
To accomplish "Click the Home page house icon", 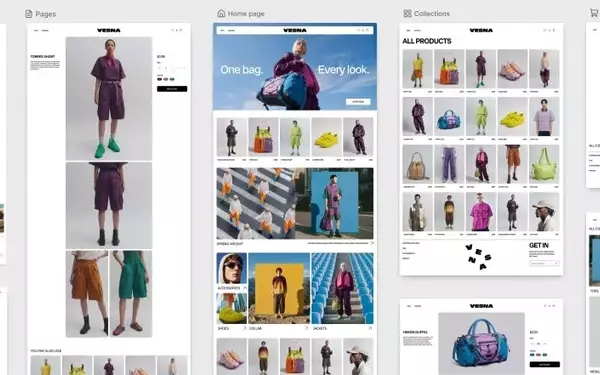I will tap(221, 13).
